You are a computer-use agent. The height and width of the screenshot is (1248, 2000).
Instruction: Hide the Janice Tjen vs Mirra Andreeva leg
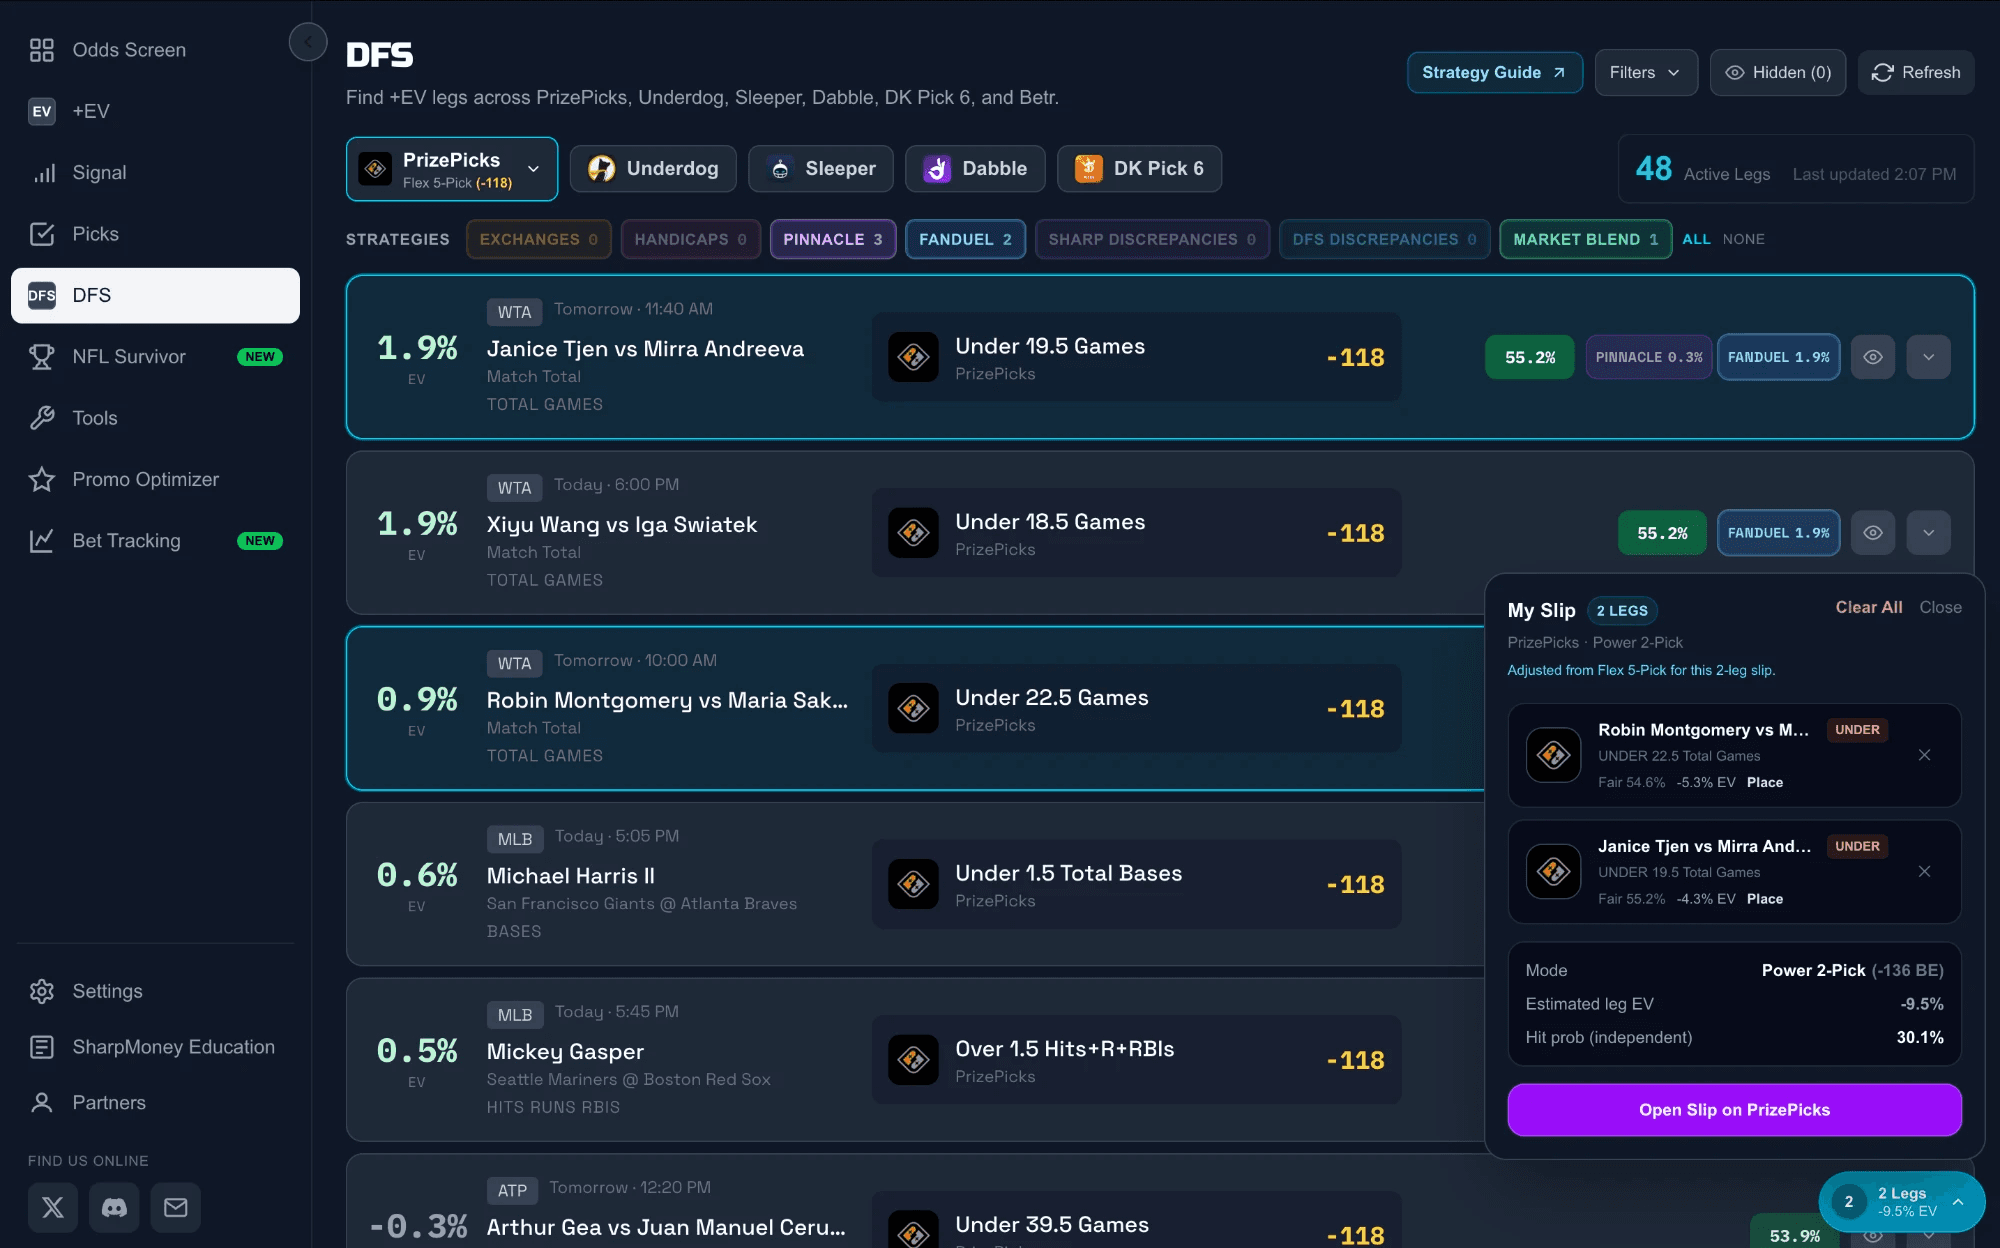(1873, 357)
